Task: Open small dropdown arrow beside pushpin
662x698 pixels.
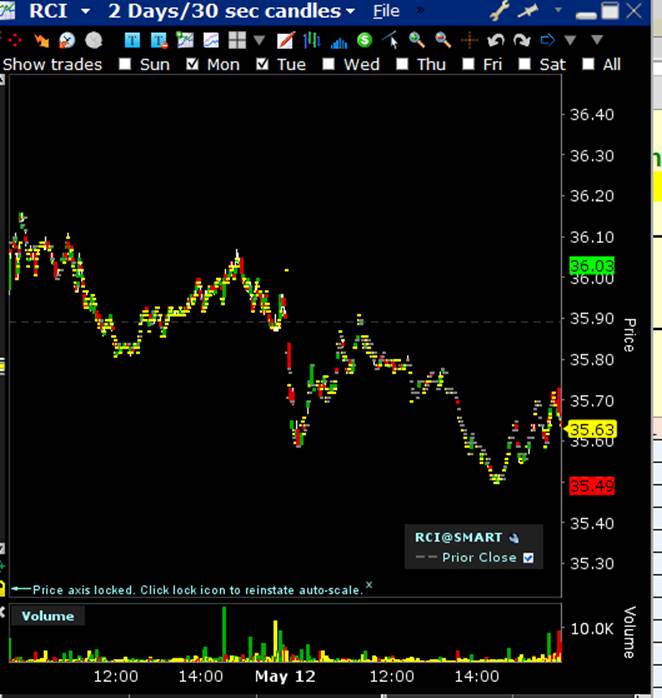Action: click(x=558, y=10)
